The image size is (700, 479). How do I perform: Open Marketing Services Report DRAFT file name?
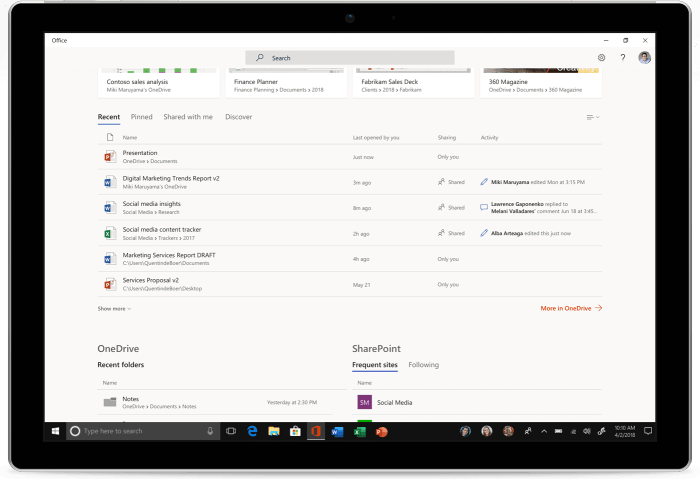[169, 255]
